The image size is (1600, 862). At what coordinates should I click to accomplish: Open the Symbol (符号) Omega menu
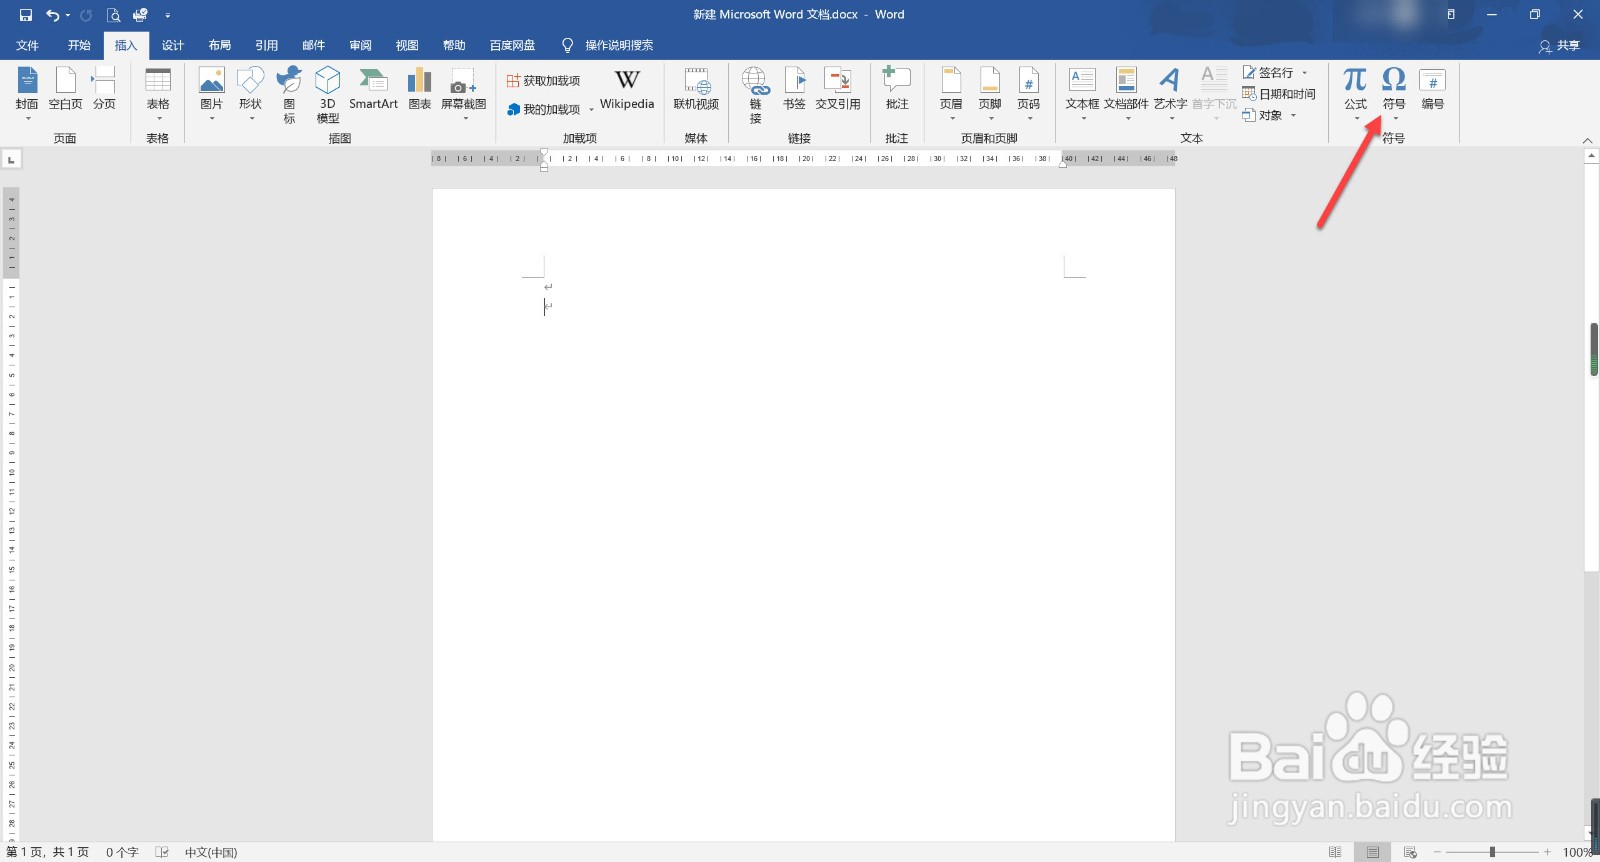pos(1394,94)
